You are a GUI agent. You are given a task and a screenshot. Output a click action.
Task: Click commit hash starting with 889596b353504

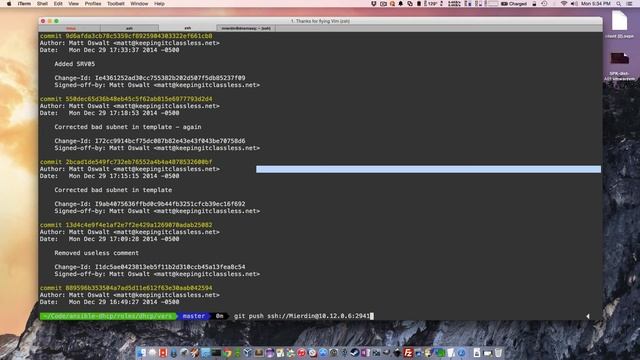[139, 288]
